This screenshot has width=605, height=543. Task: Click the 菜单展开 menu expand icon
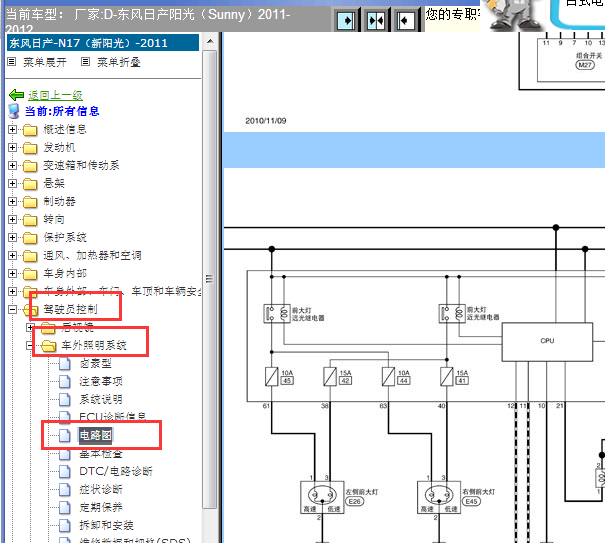pos(12,61)
